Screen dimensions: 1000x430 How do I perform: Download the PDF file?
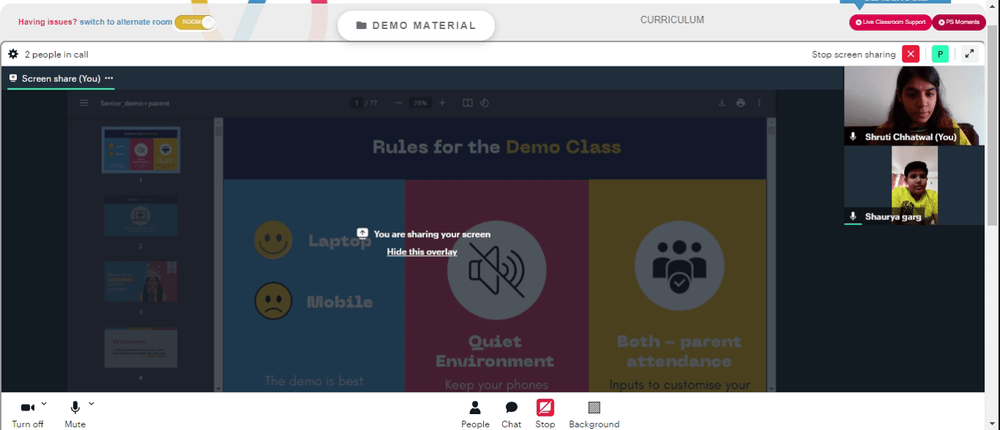(722, 103)
